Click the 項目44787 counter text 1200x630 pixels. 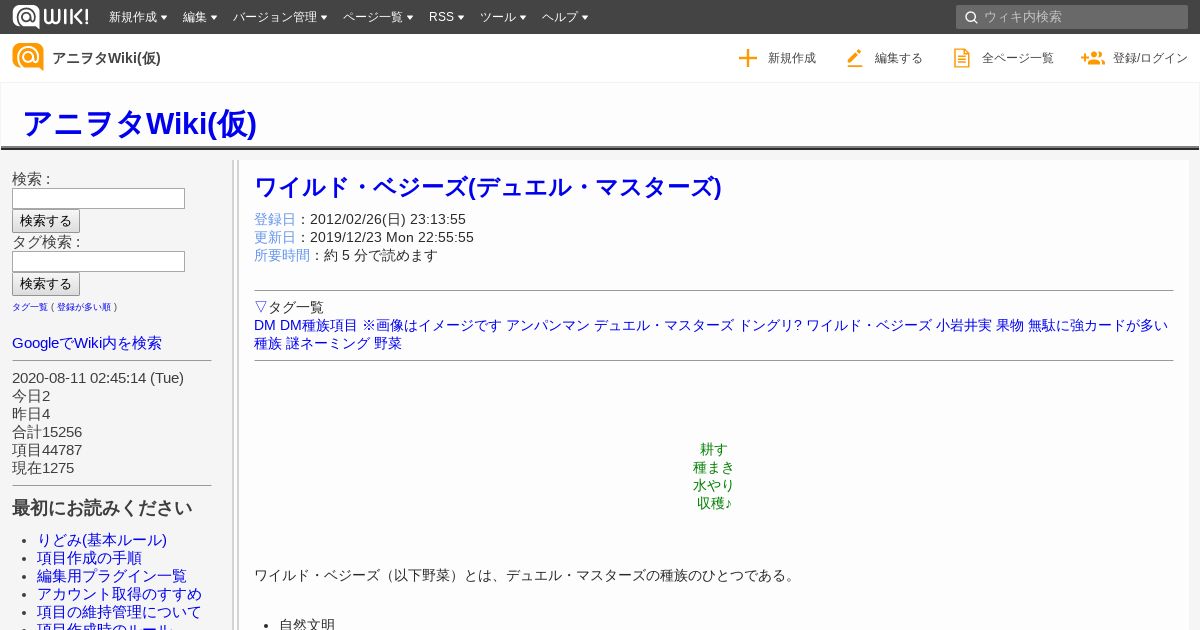(x=47, y=450)
